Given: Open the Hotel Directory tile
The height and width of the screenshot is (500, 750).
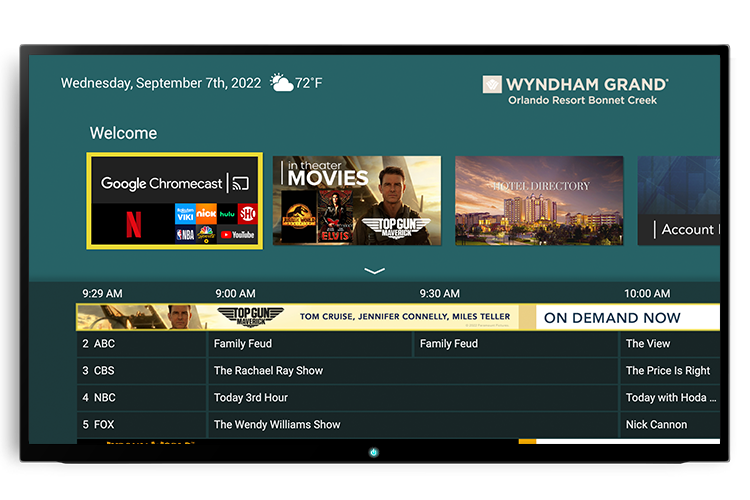Looking at the screenshot, I should 539,200.
